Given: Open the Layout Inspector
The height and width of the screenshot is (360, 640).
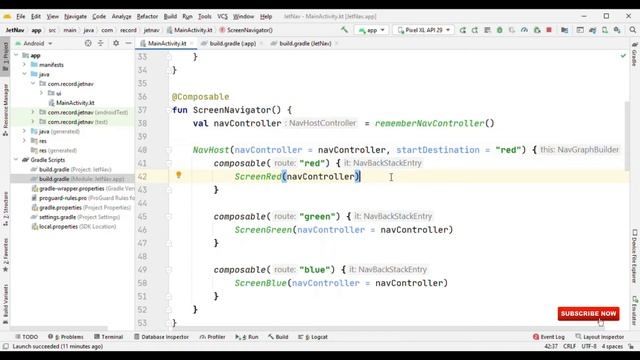Looking at the screenshot, I should pyautogui.click(x=600, y=337).
